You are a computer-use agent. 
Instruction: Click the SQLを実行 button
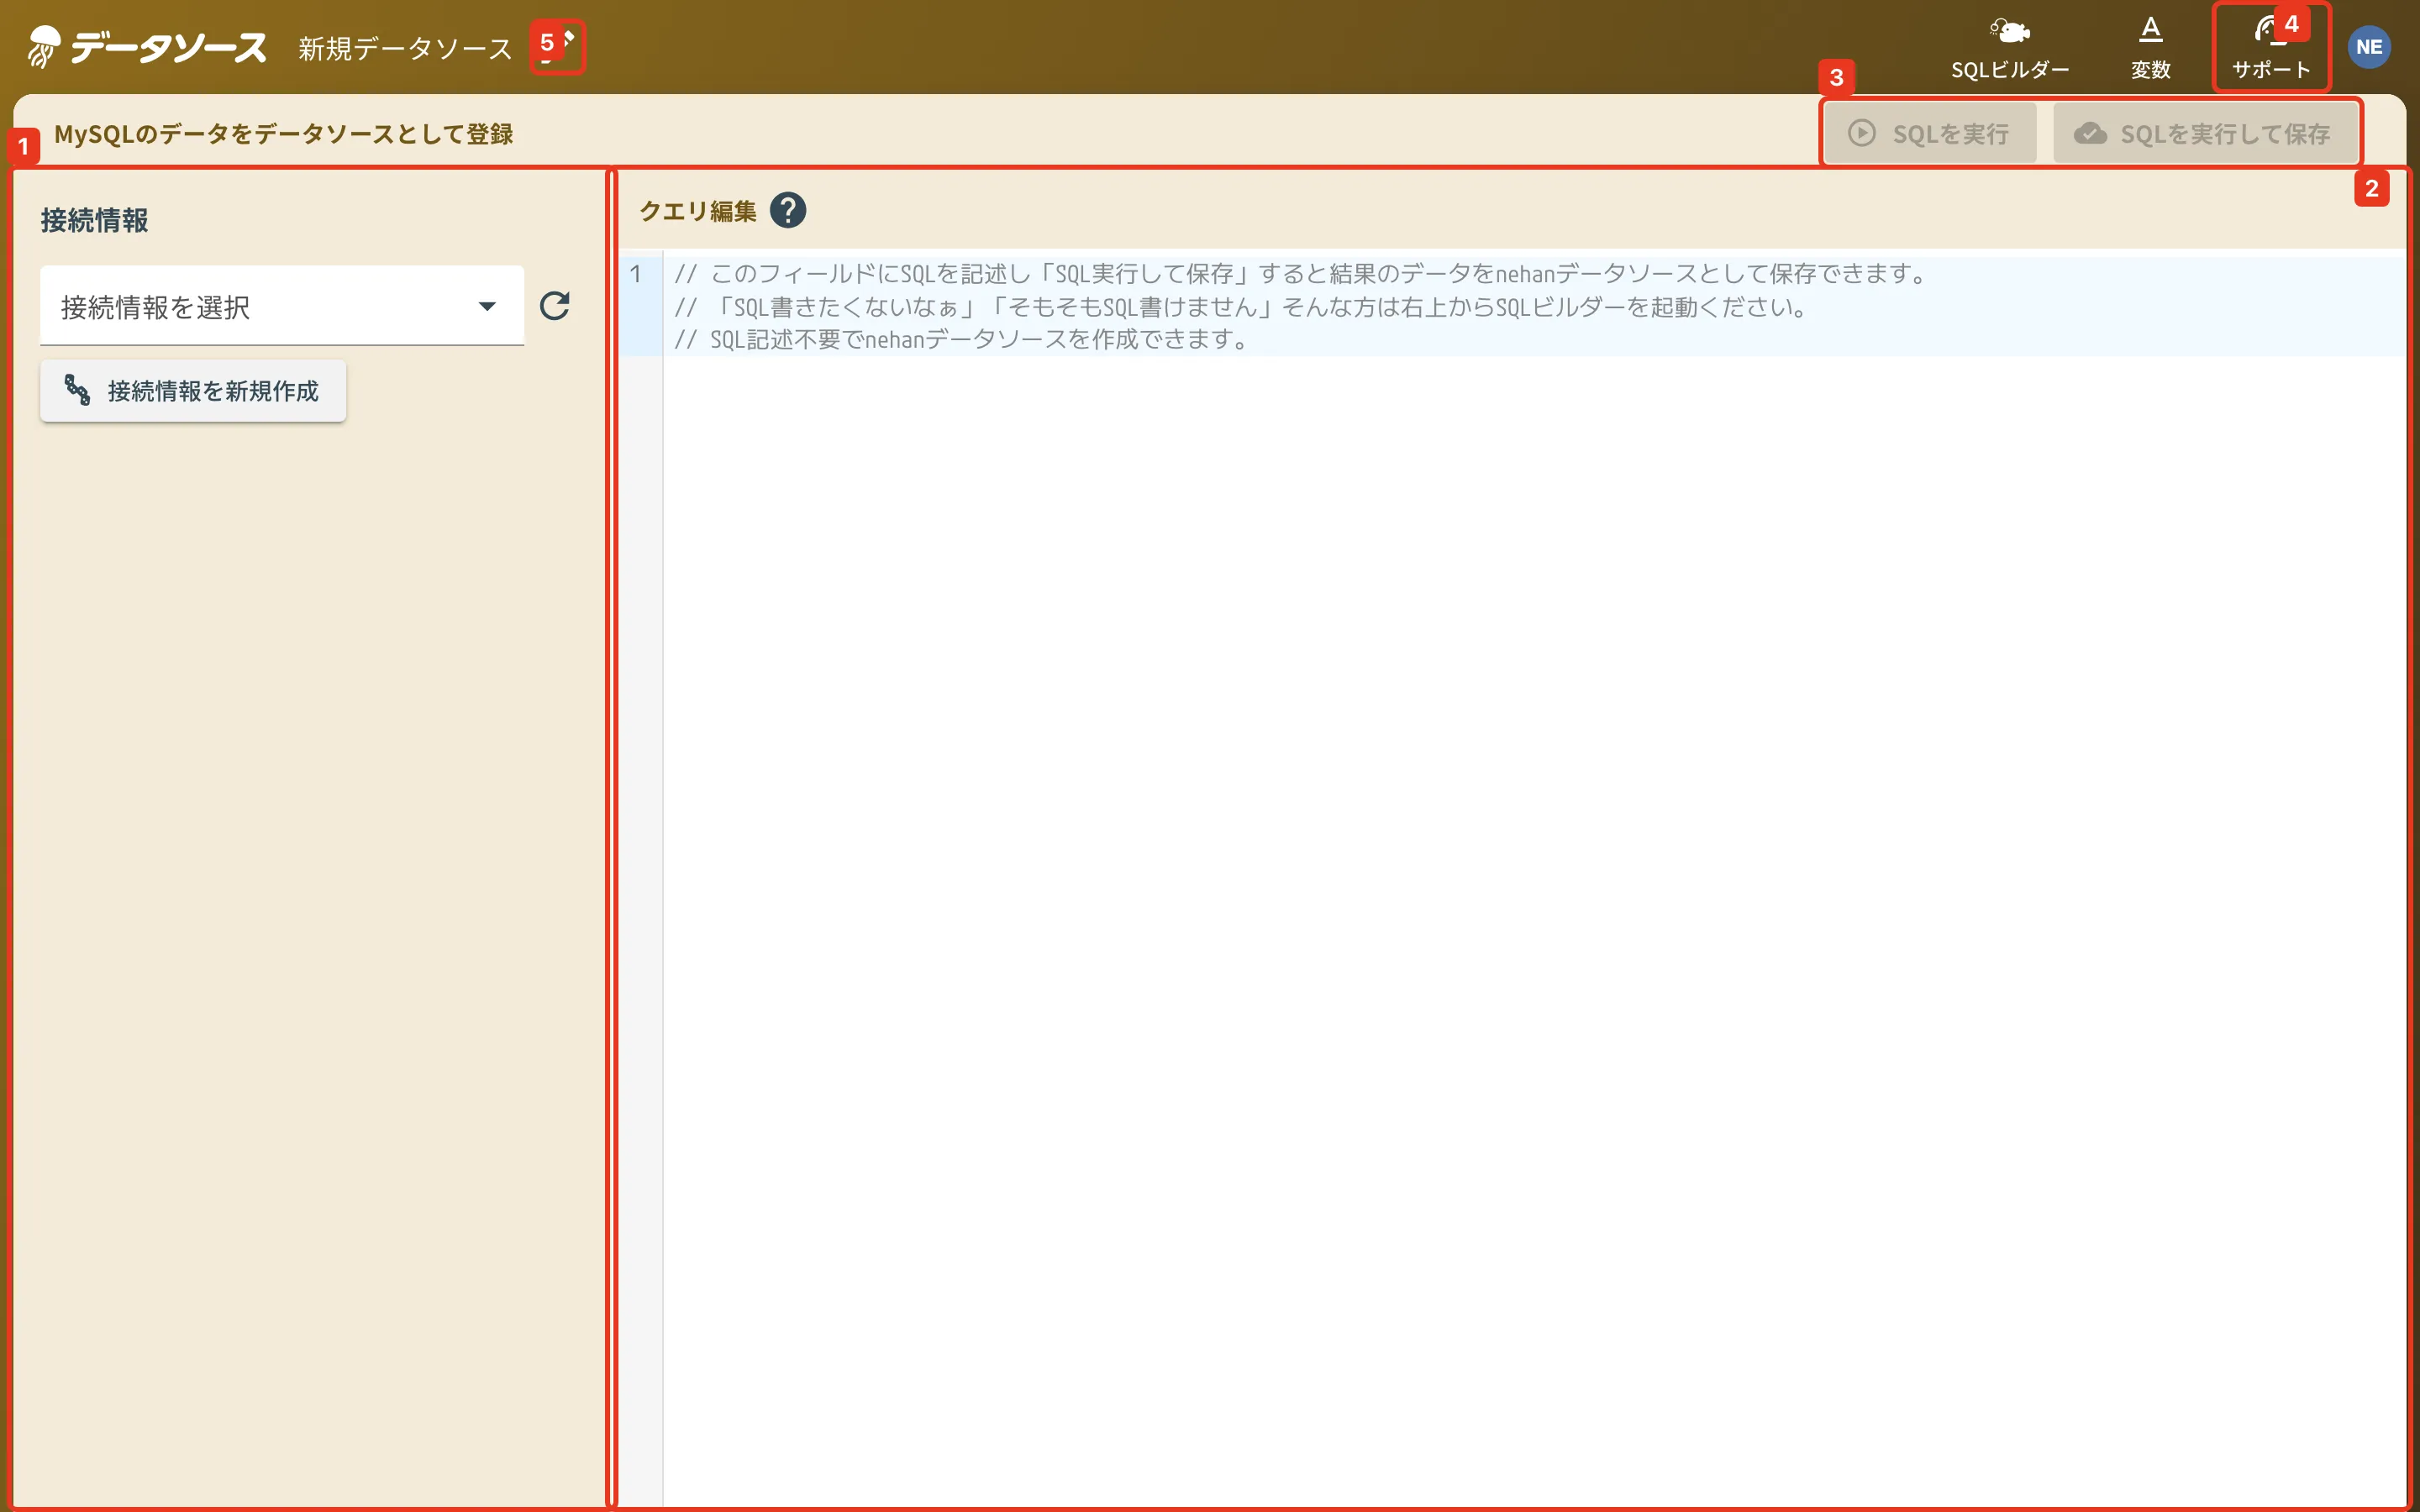coord(1929,134)
